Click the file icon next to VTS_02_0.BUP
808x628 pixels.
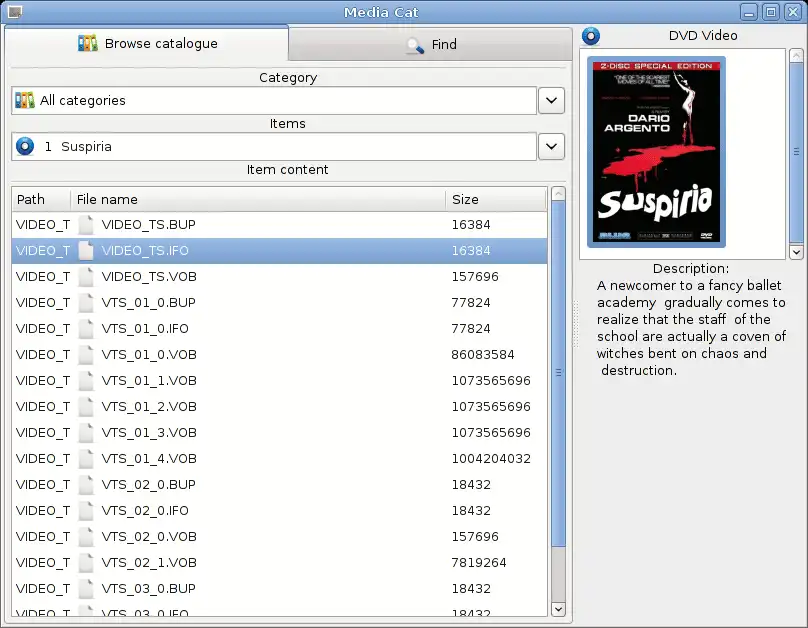(x=86, y=485)
